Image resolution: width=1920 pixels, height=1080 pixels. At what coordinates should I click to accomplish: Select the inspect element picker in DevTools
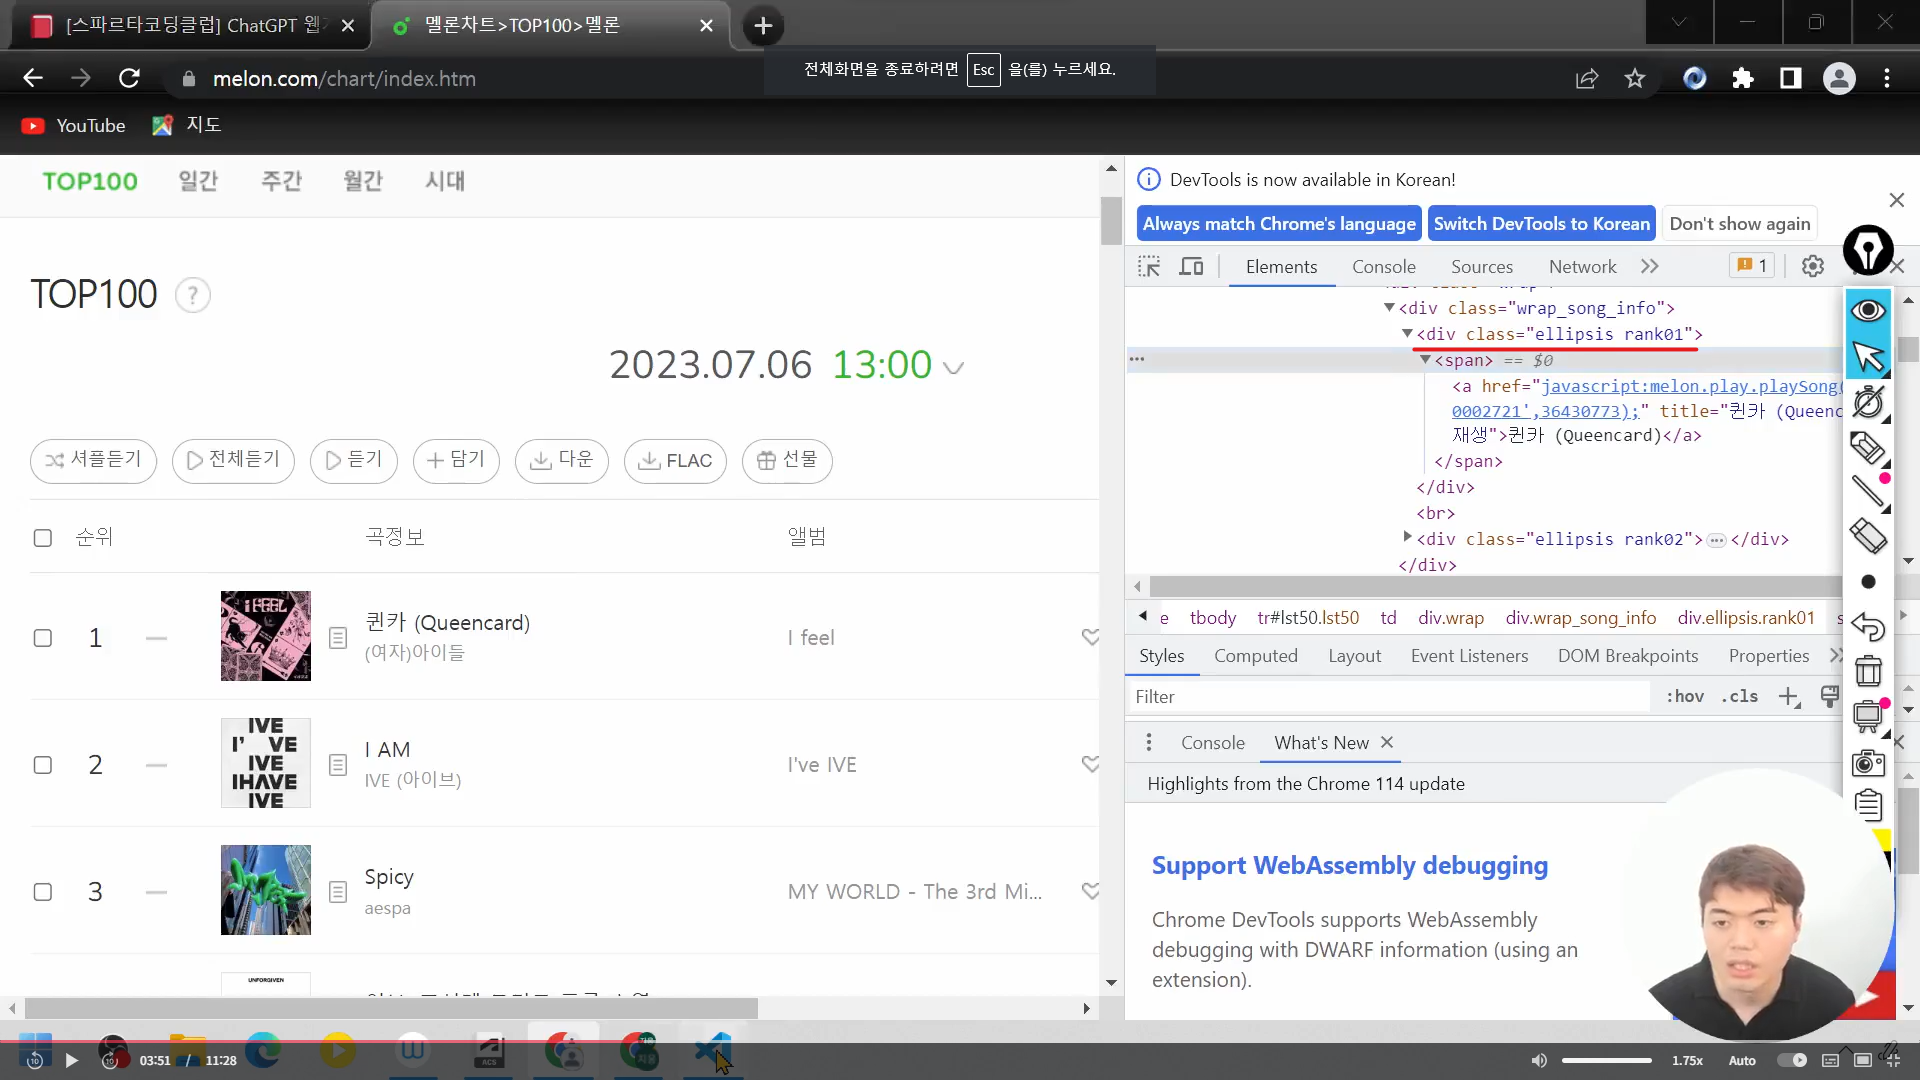[1149, 267]
